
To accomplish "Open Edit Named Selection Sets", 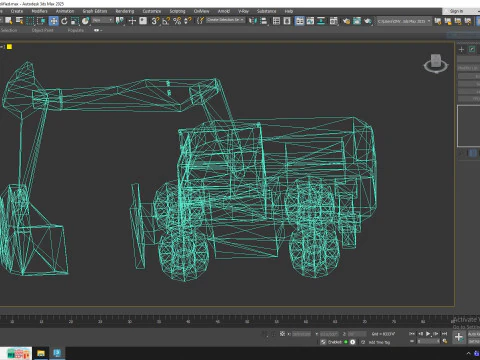I will click(x=200, y=21).
